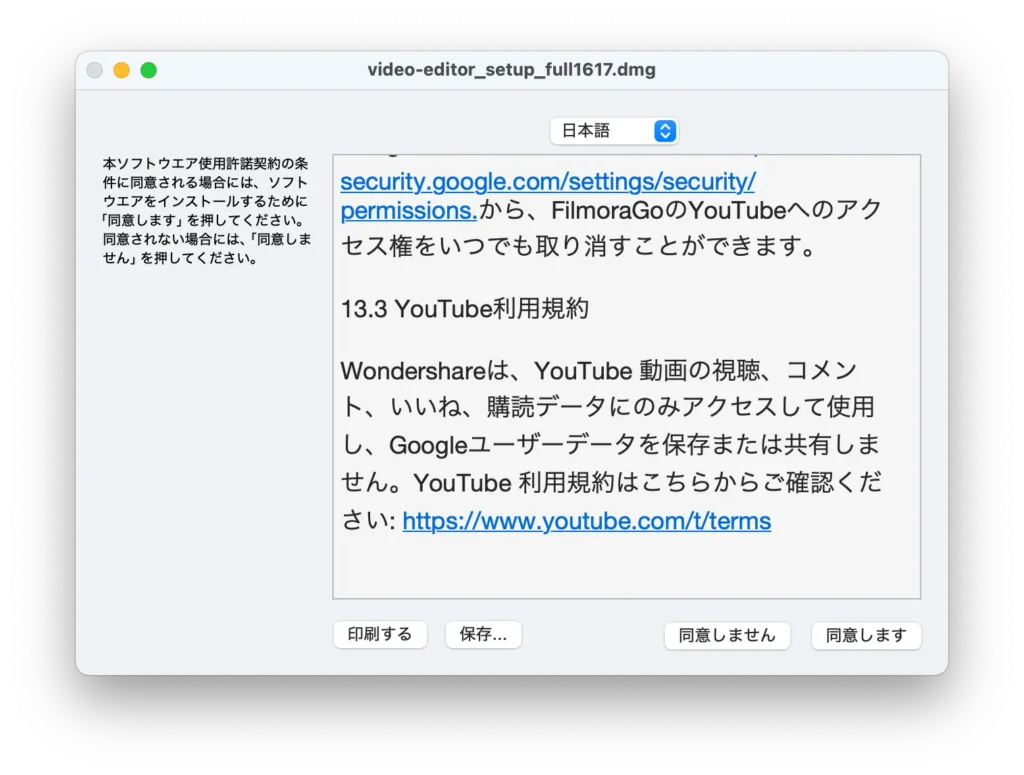The image size is (1024, 775).
Task: Click the https://www.youtube.com/t/terms hyperlink
Action: [586, 521]
